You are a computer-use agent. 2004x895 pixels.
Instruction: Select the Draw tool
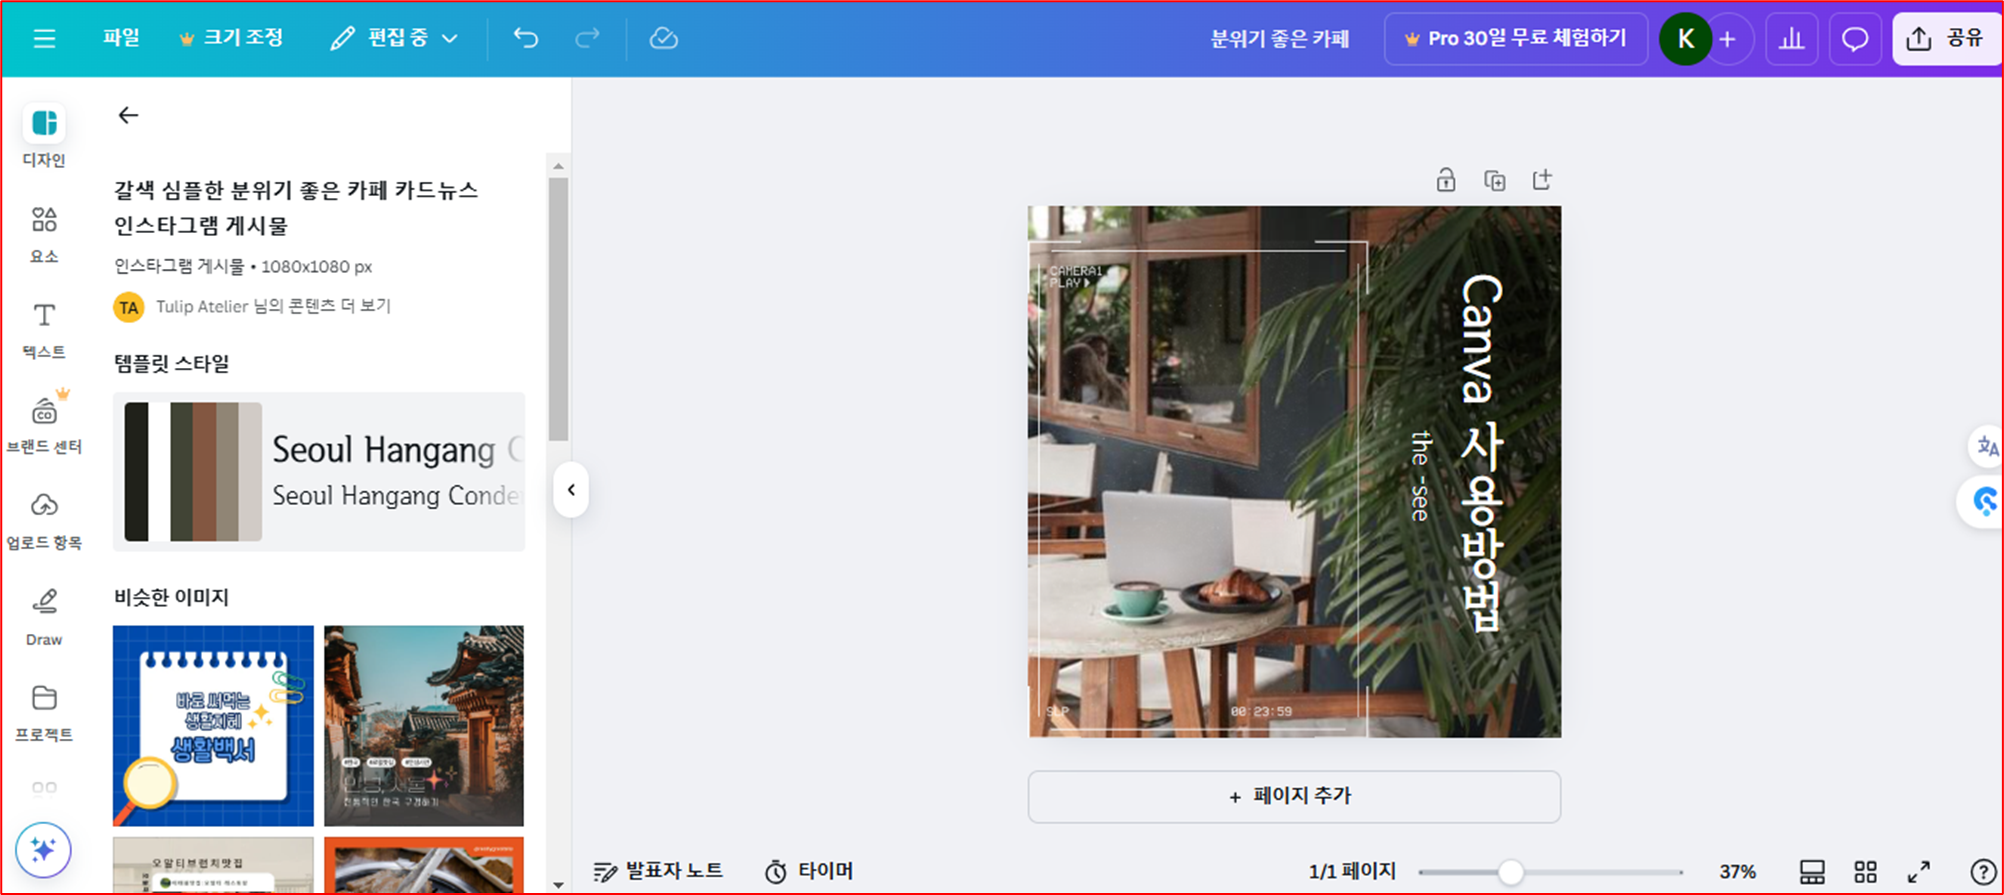(44, 616)
